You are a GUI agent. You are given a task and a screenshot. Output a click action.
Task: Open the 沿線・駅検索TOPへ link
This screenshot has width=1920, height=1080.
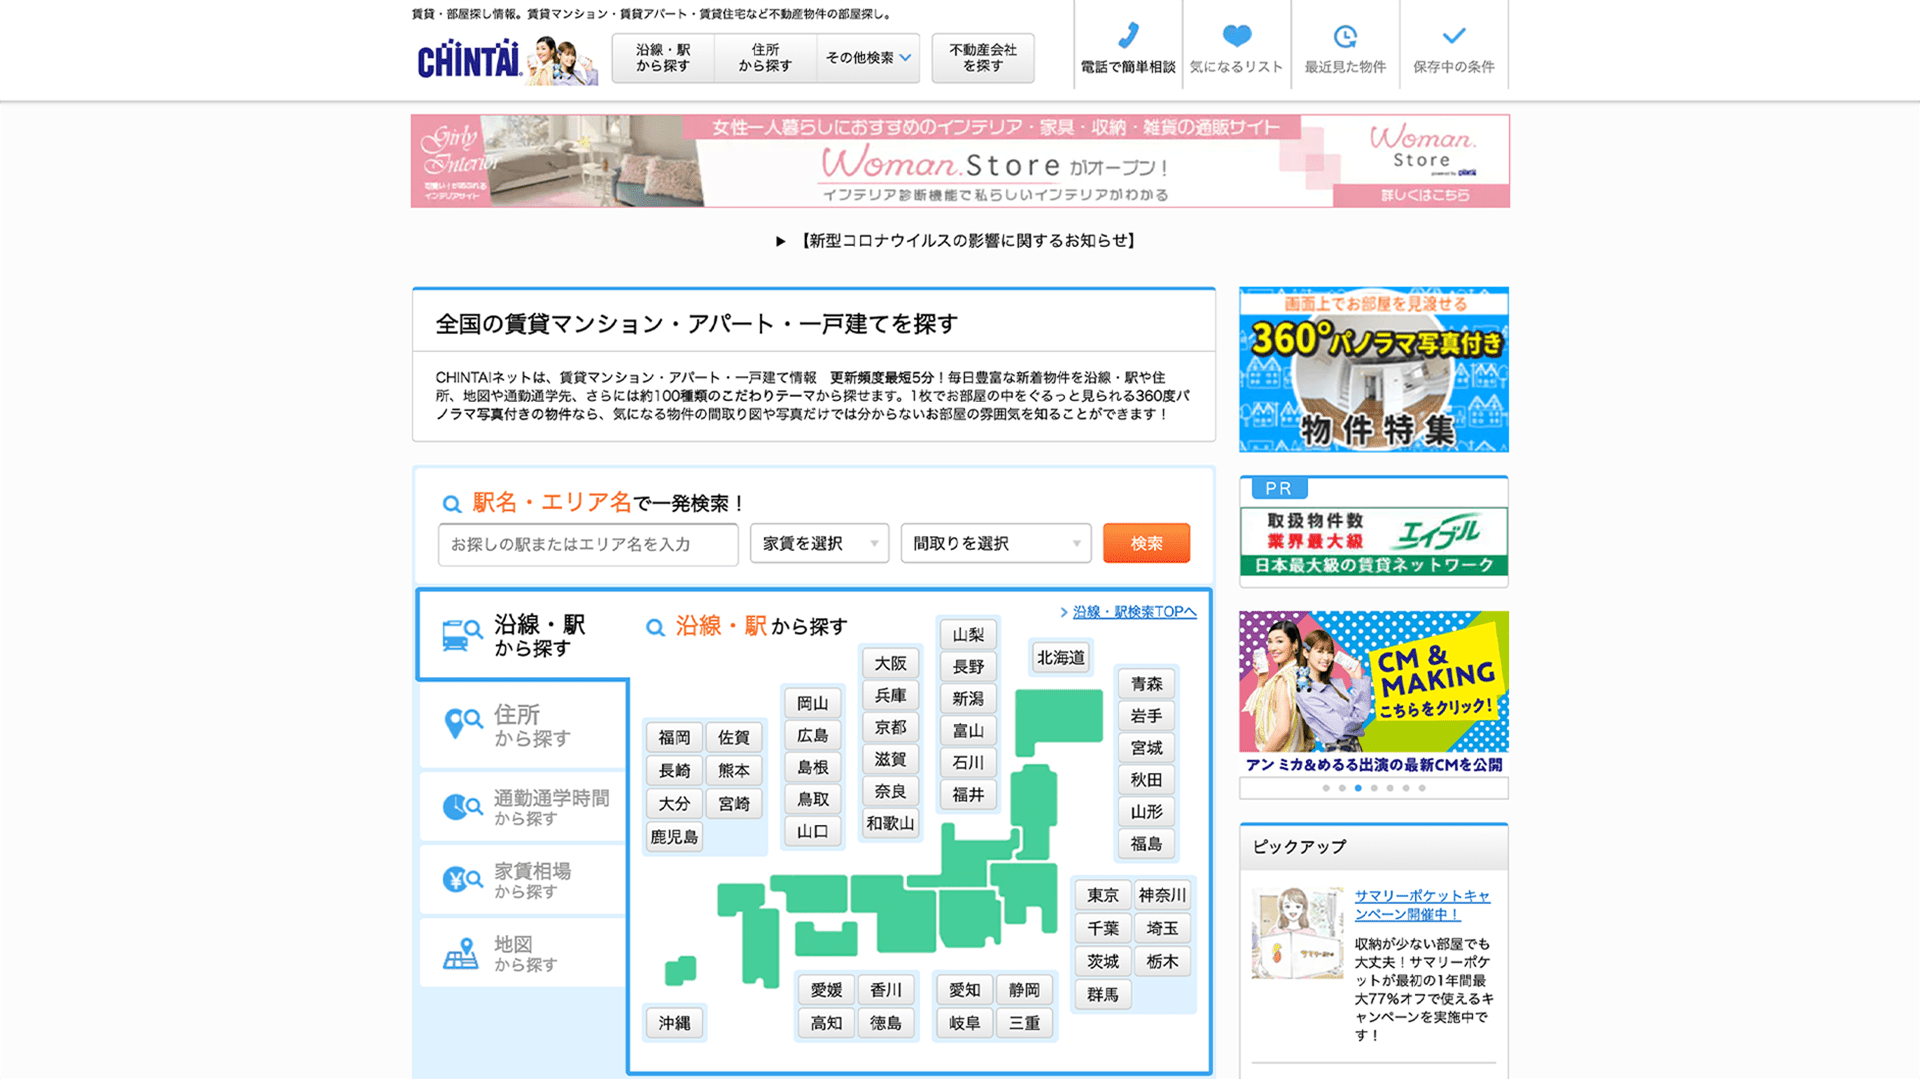click(x=1133, y=612)
